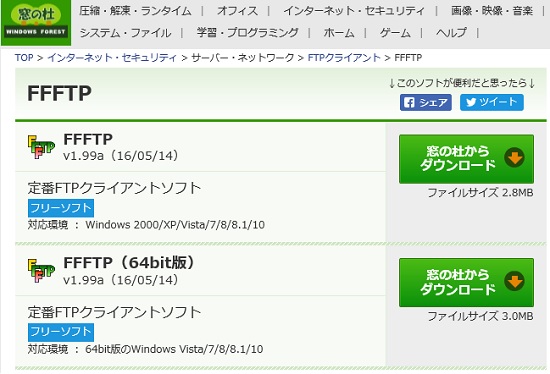Image resolution: width=550 pixels, height=374 pixels.
Task: Click the FFFTP 32bit app icon
Action: (x=41, y=147)
